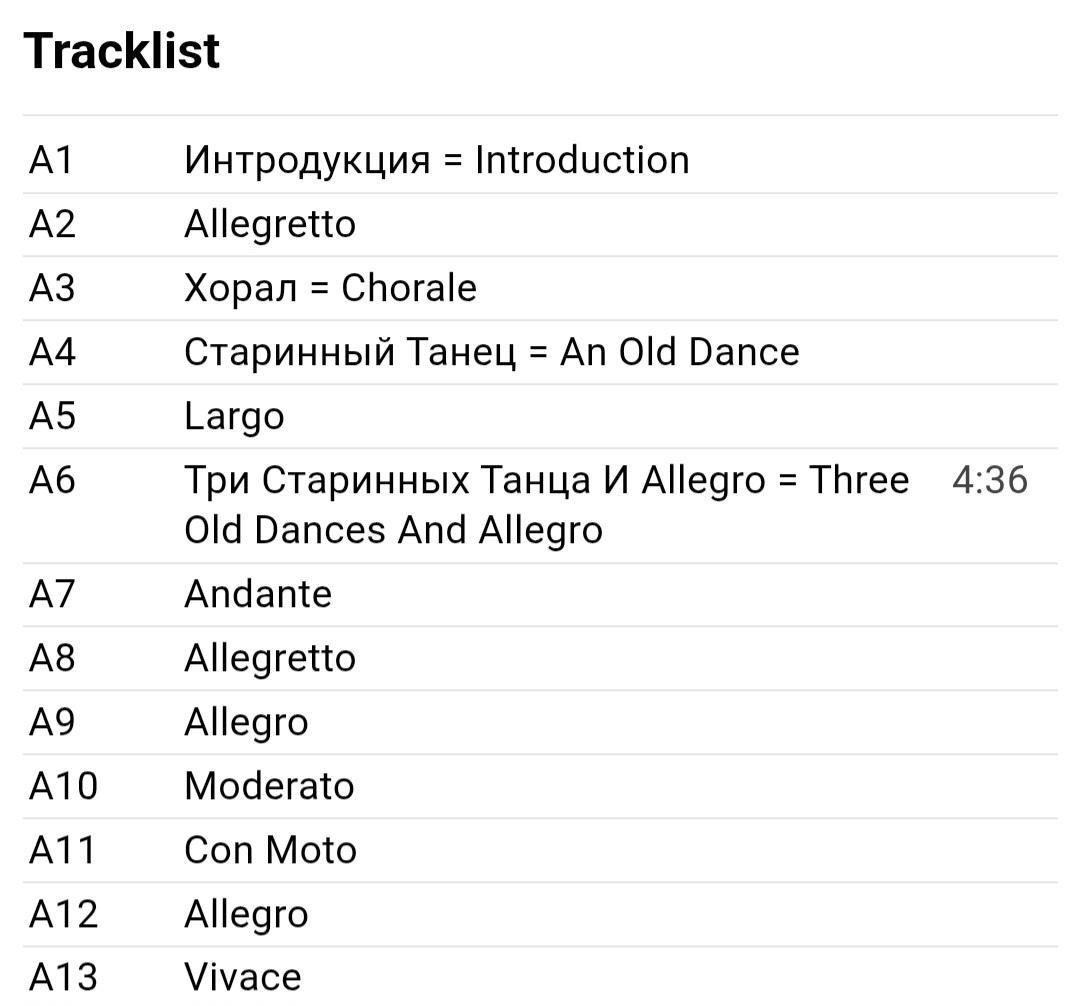Image resolution: width=1080 pixels, height=1006 pixels.
Task: Select the Allegro title on track A9
Action: [246, 722]
